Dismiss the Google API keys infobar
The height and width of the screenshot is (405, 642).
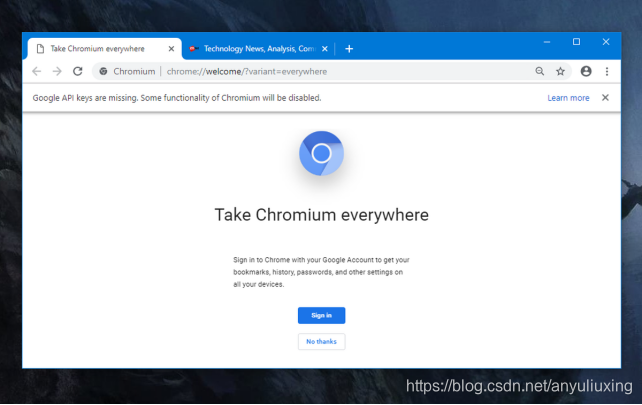click(x=605, y=97)
